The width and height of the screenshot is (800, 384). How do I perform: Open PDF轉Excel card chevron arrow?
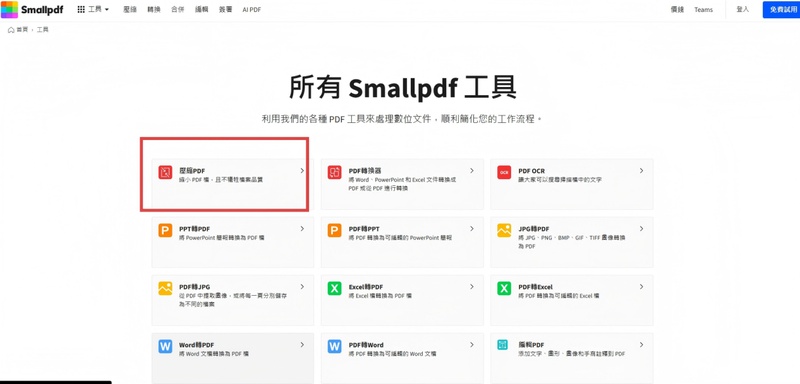(641, 287)
